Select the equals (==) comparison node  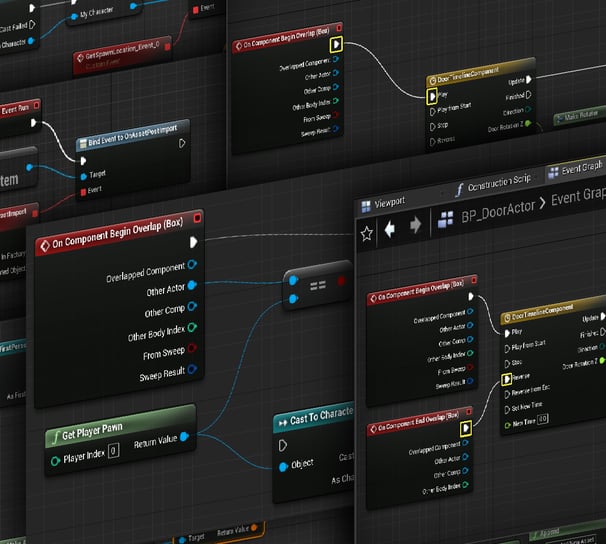click(x=318, y=286)
